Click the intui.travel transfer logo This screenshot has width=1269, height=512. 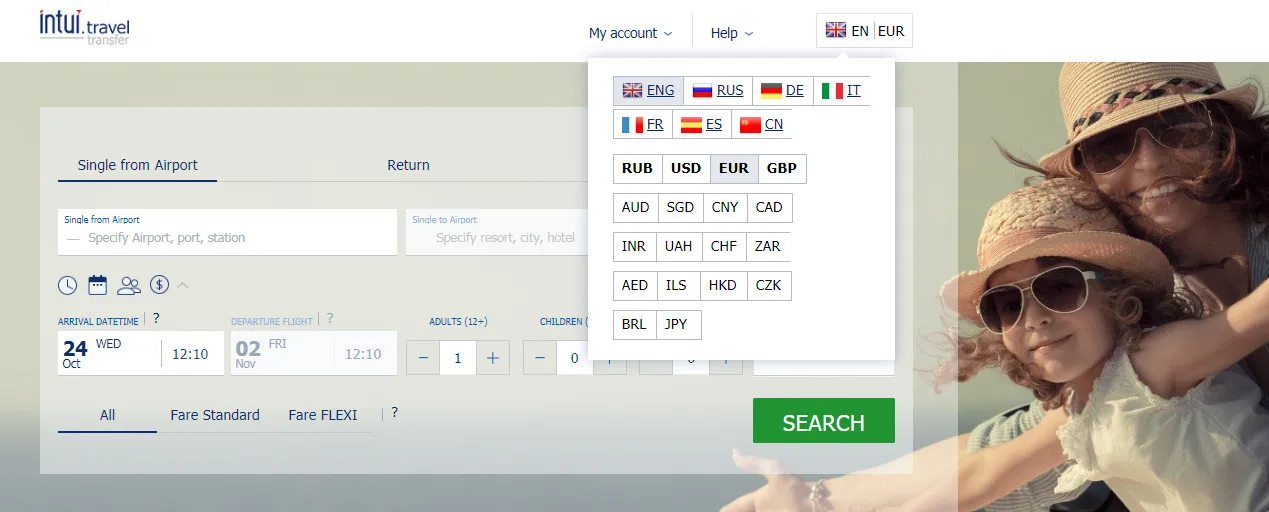pyautogui.click(x=85, y=27)
